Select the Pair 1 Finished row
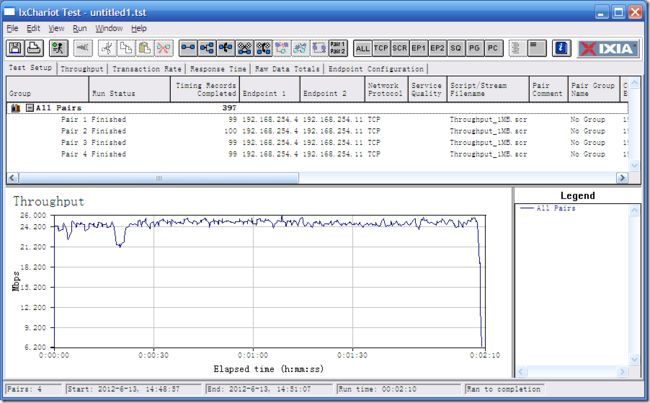Screen dimensions: 650x403 [318, 119]
